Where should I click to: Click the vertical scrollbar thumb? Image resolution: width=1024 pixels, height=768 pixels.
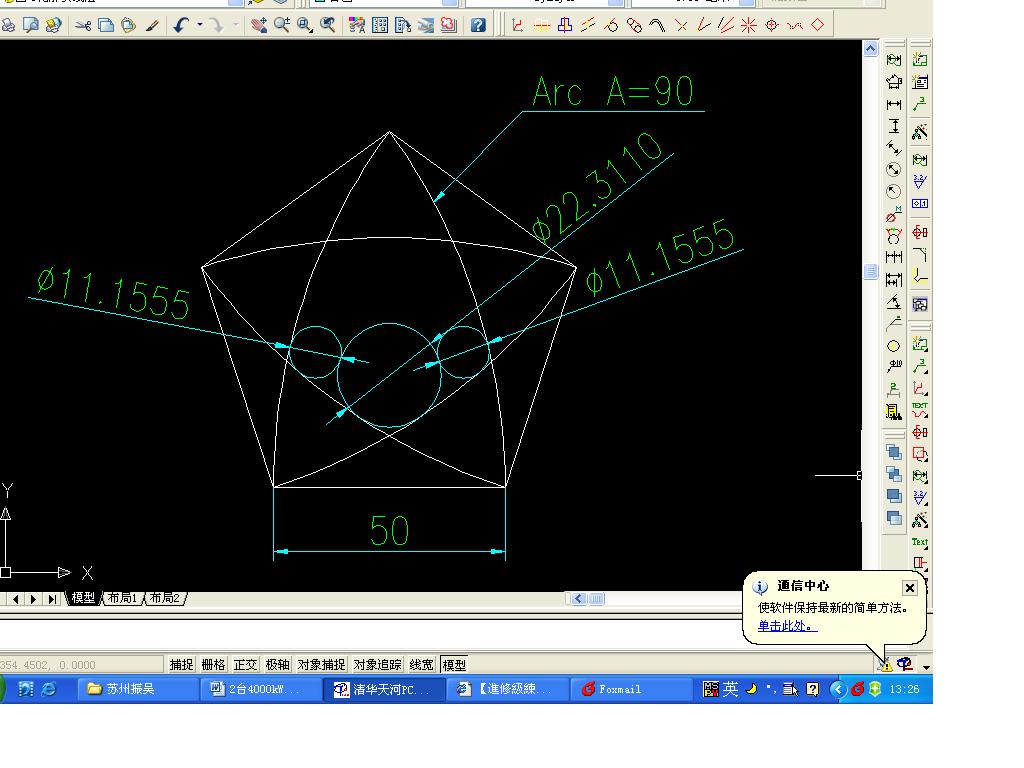point(871,271)
